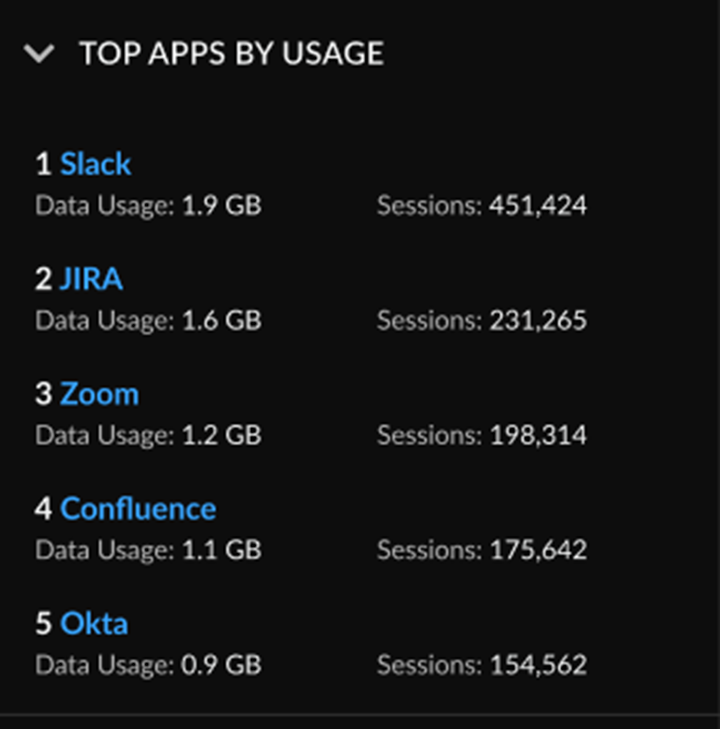Select Okta's 0.9 GB data usage value
This screenshot has height=729, width=720.
click(x=221, y=665)
